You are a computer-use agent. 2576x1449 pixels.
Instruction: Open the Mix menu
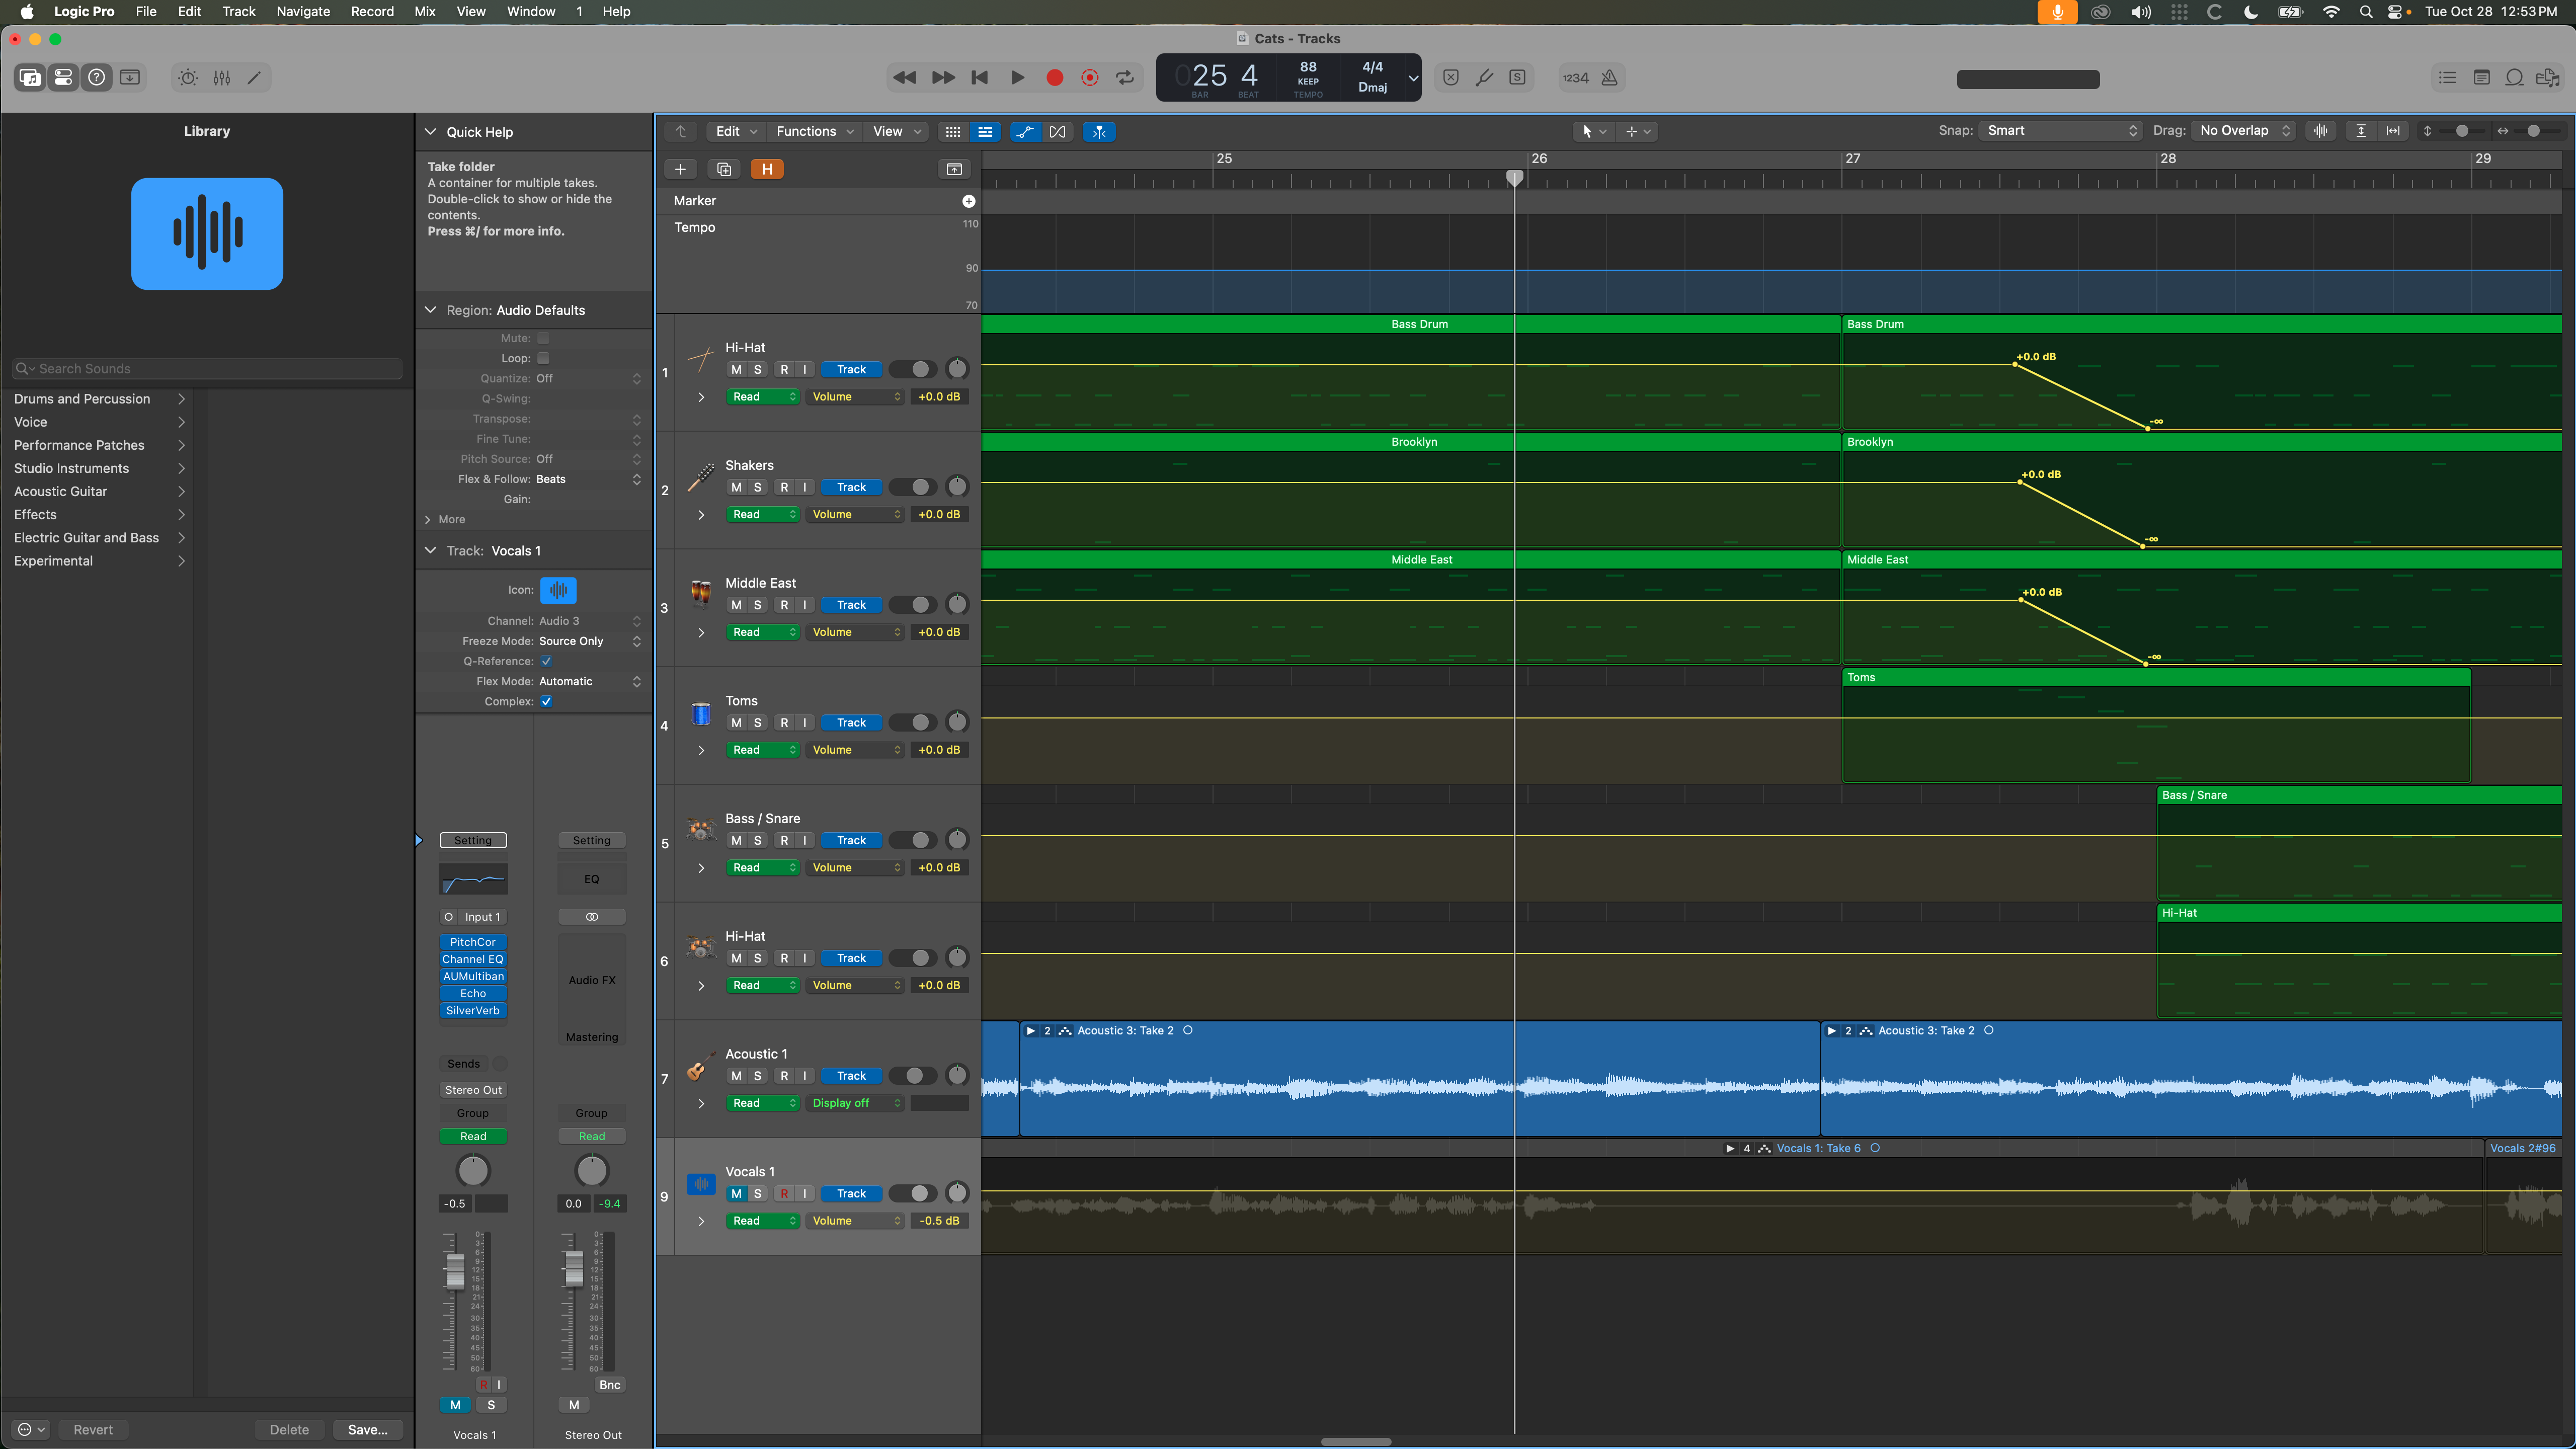tap(424, 11)
